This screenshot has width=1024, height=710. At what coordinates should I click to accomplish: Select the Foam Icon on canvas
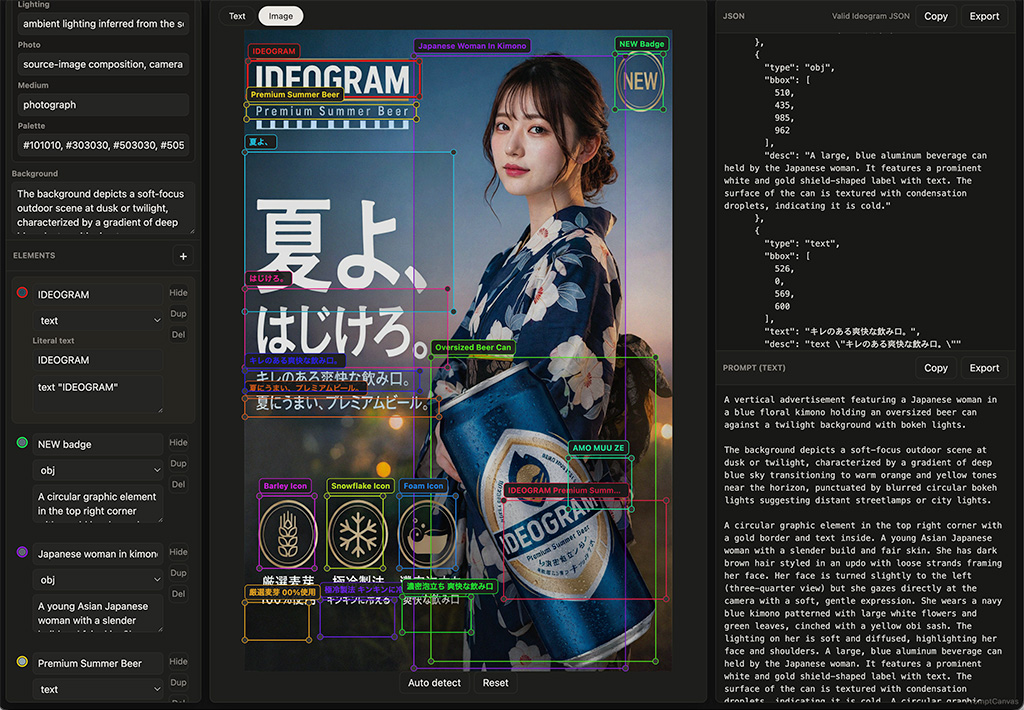point(426,534)
